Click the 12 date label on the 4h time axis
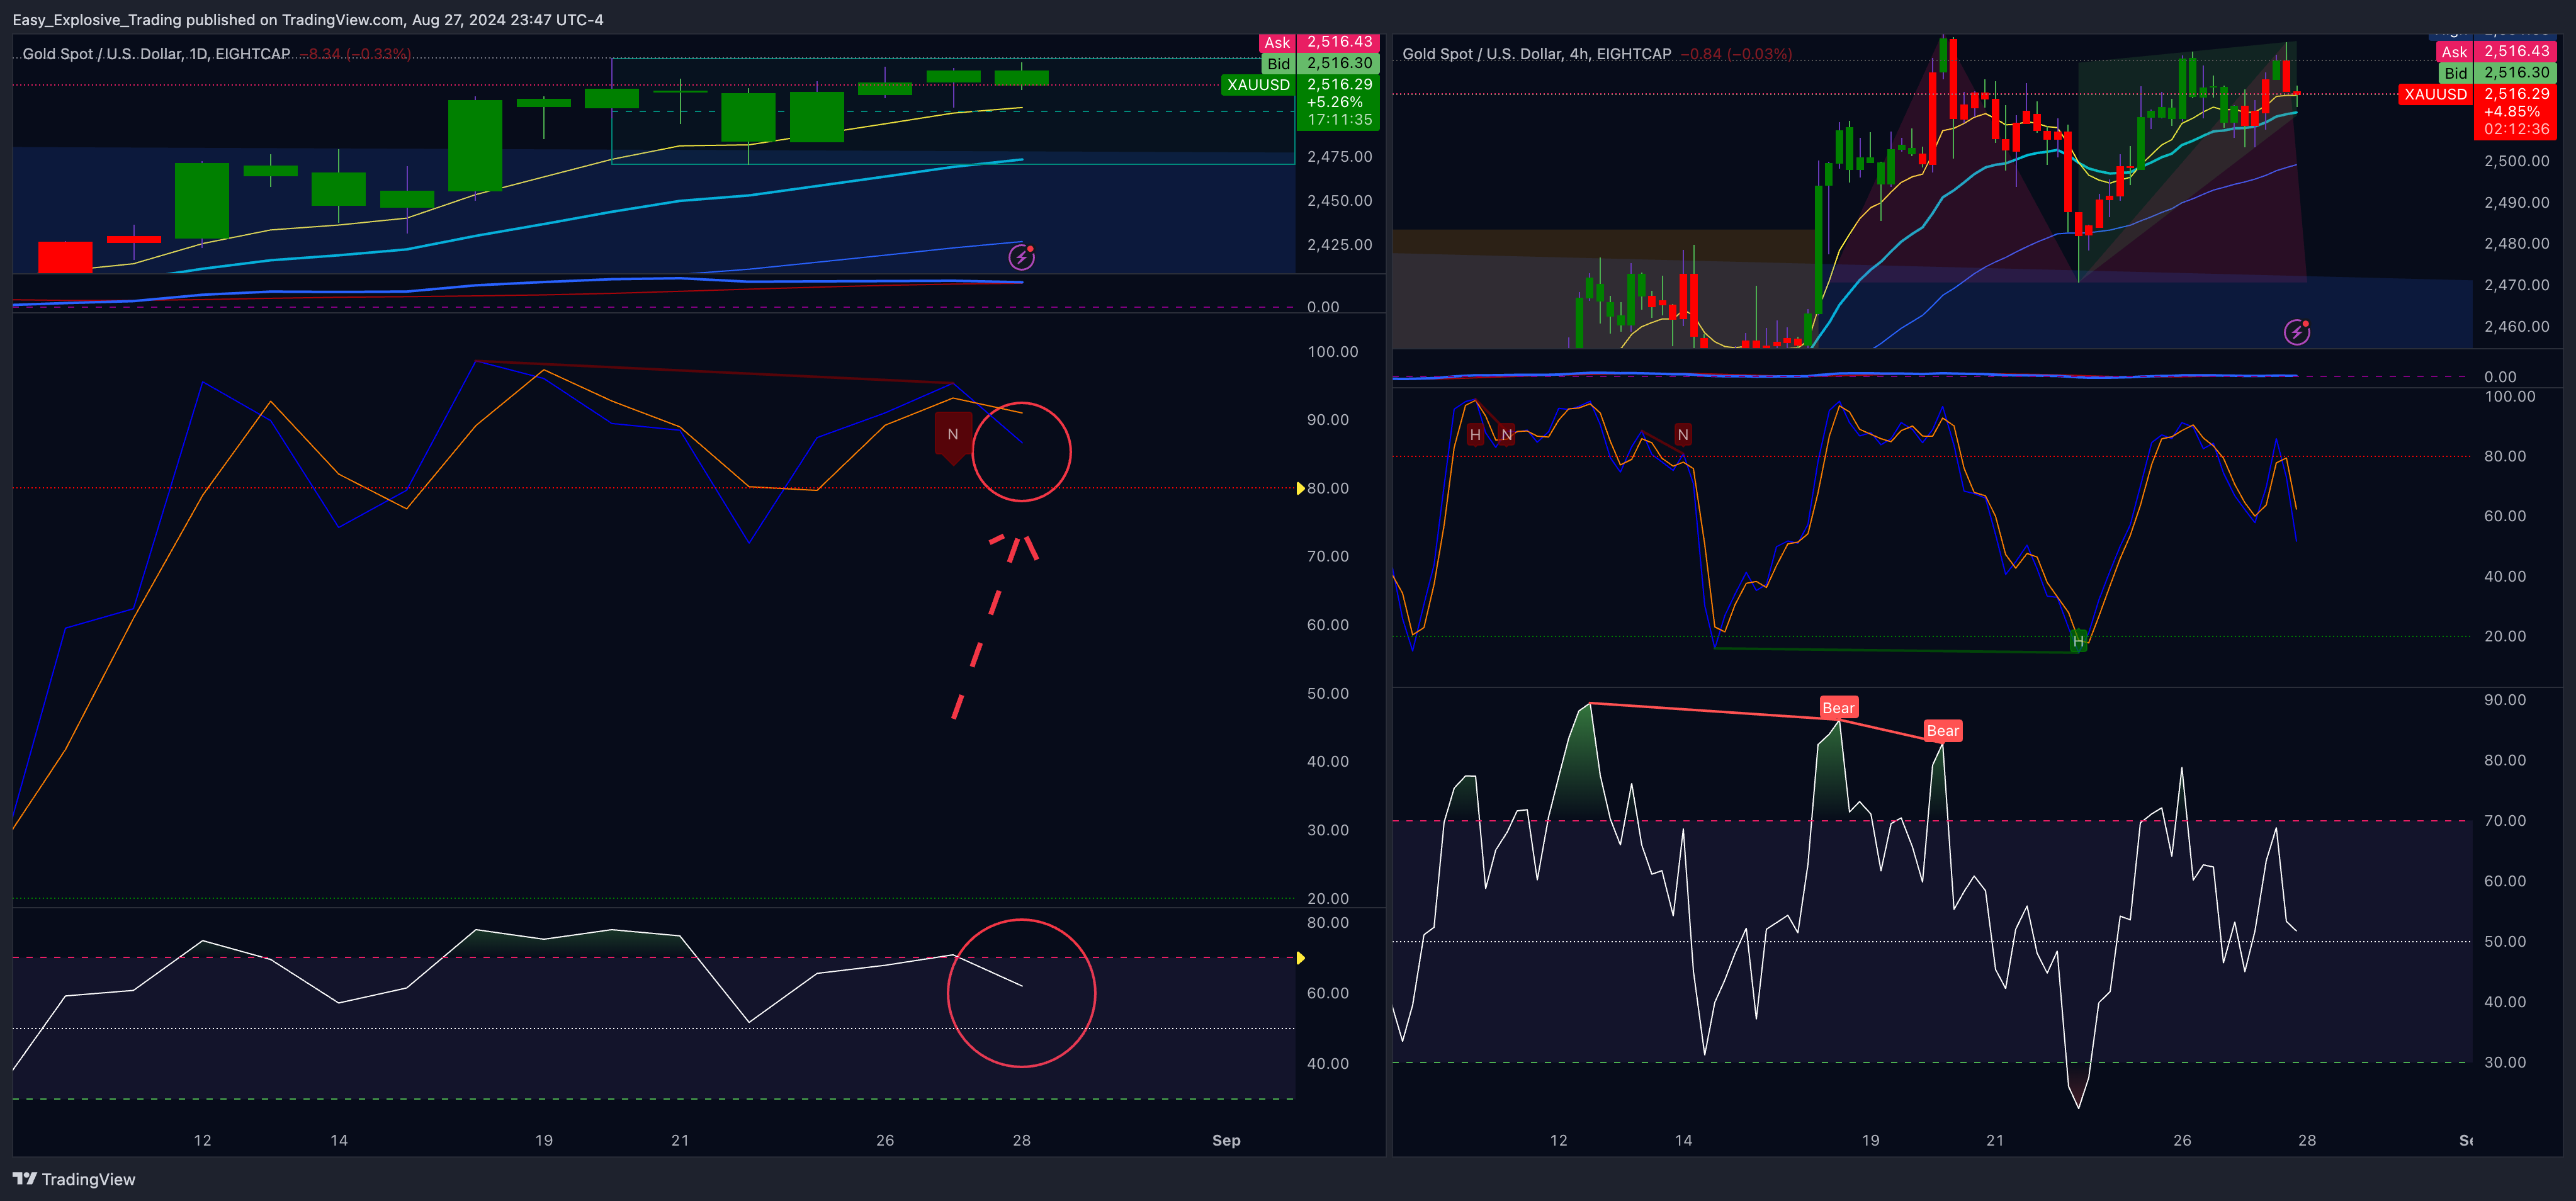This screenshot has height=1201, width=2576. [1558, 1141]
